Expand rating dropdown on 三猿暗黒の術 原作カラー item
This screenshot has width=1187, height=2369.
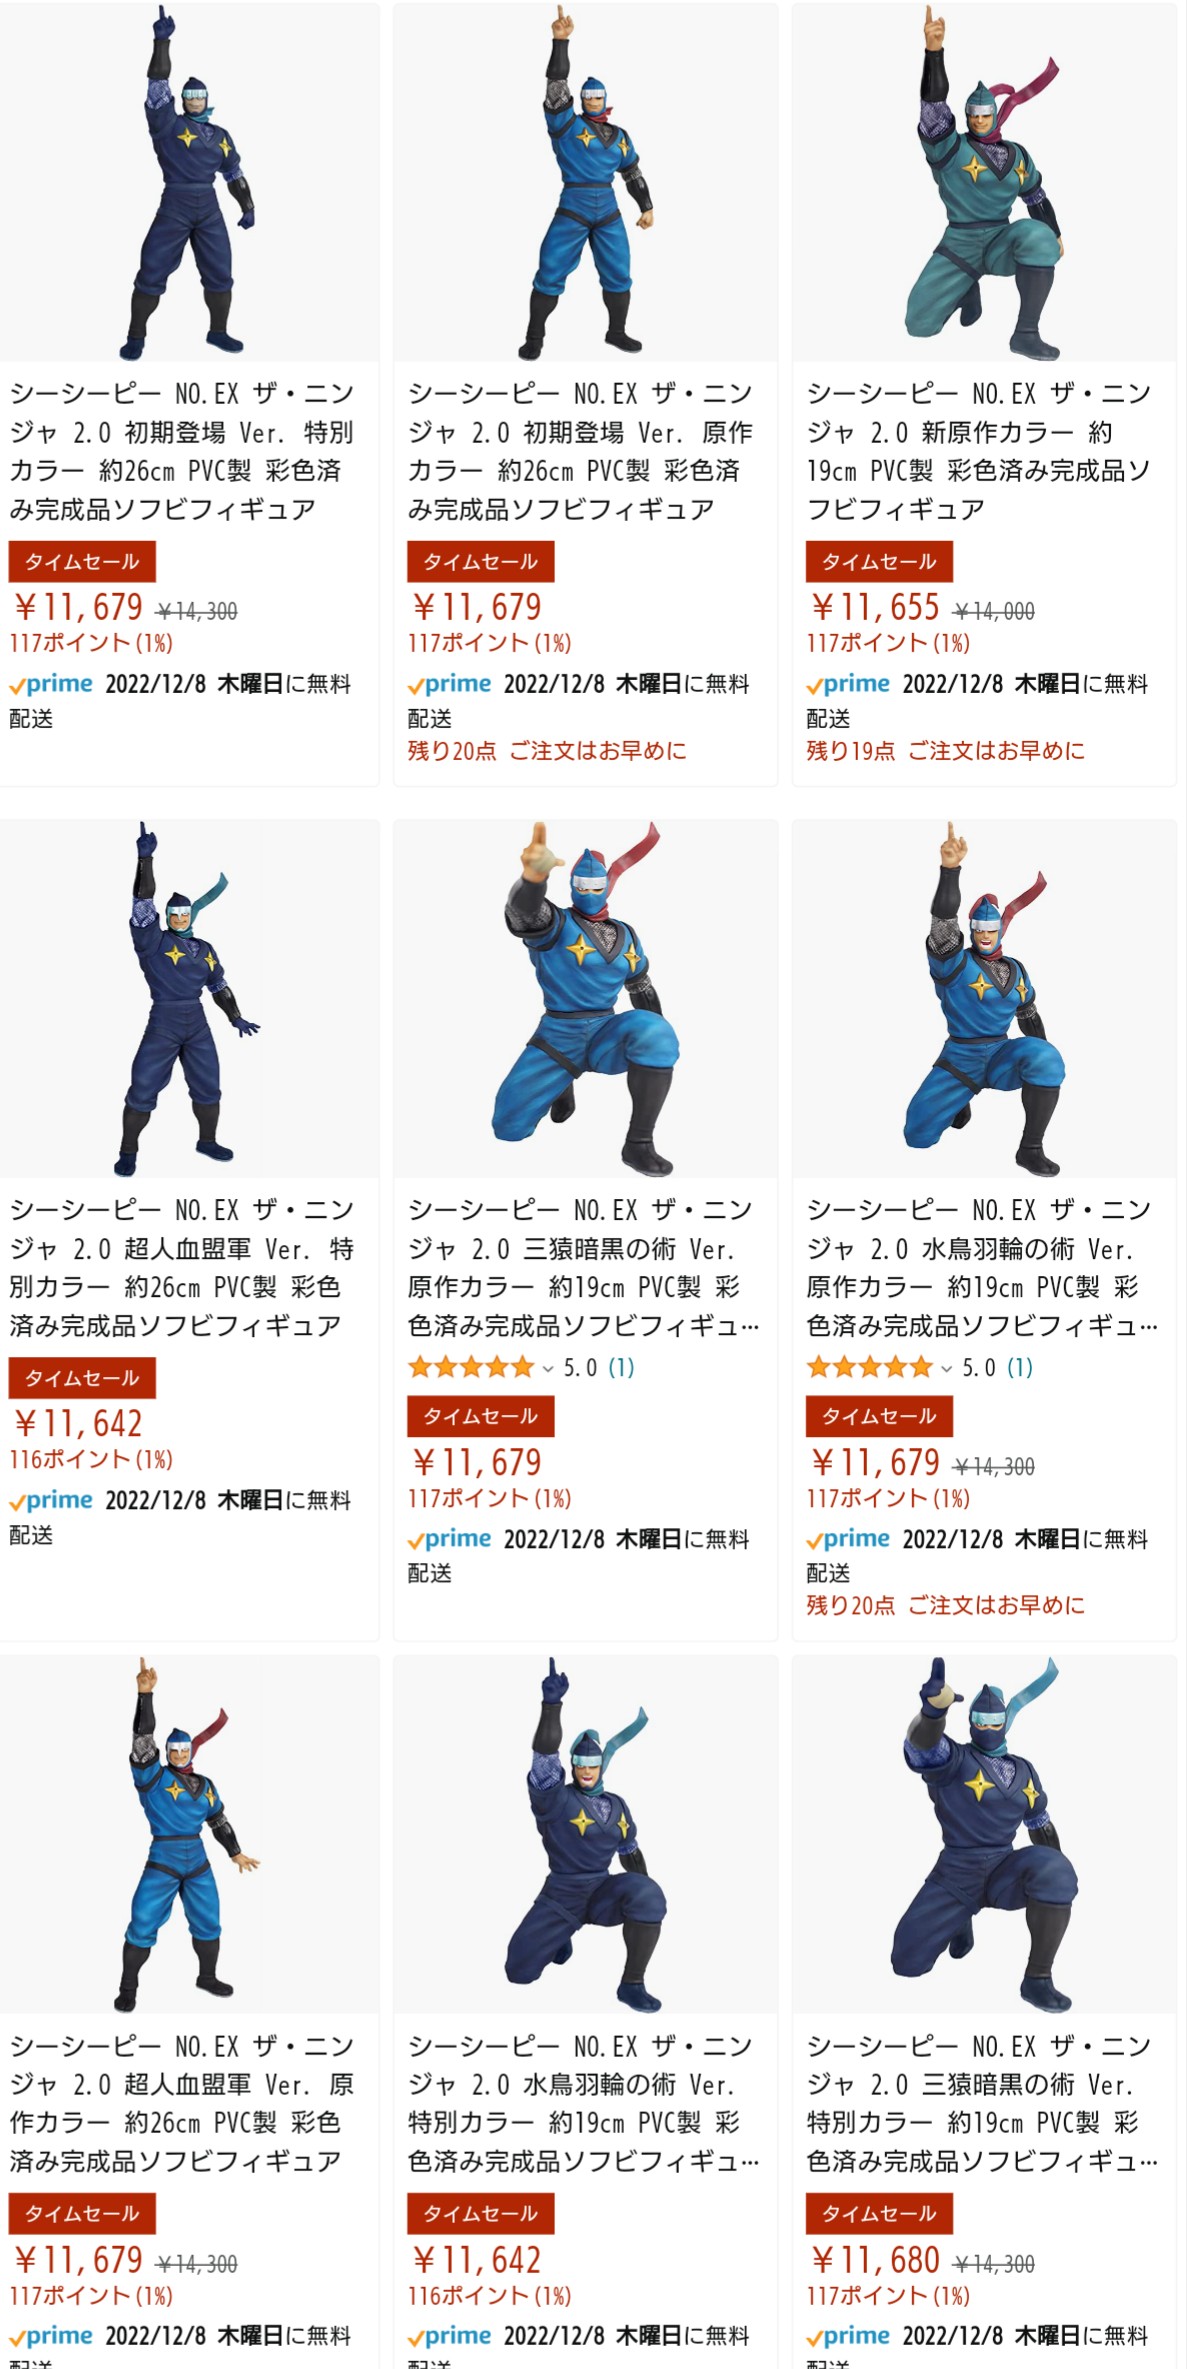[548, 1368]
